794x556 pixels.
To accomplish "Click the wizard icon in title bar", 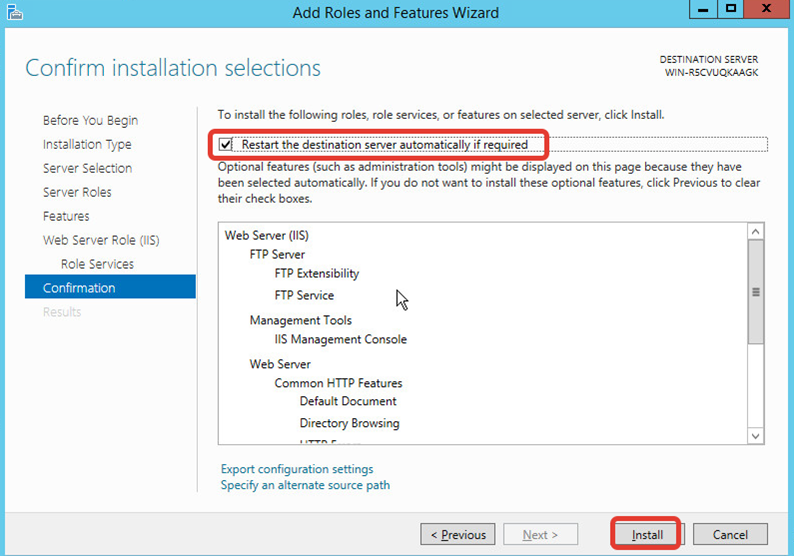I will tap(12, 12).
